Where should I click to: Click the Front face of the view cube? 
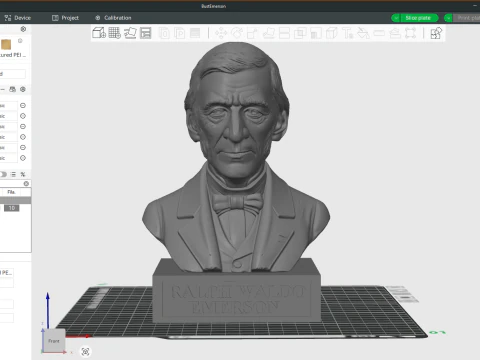click(54, 341)
